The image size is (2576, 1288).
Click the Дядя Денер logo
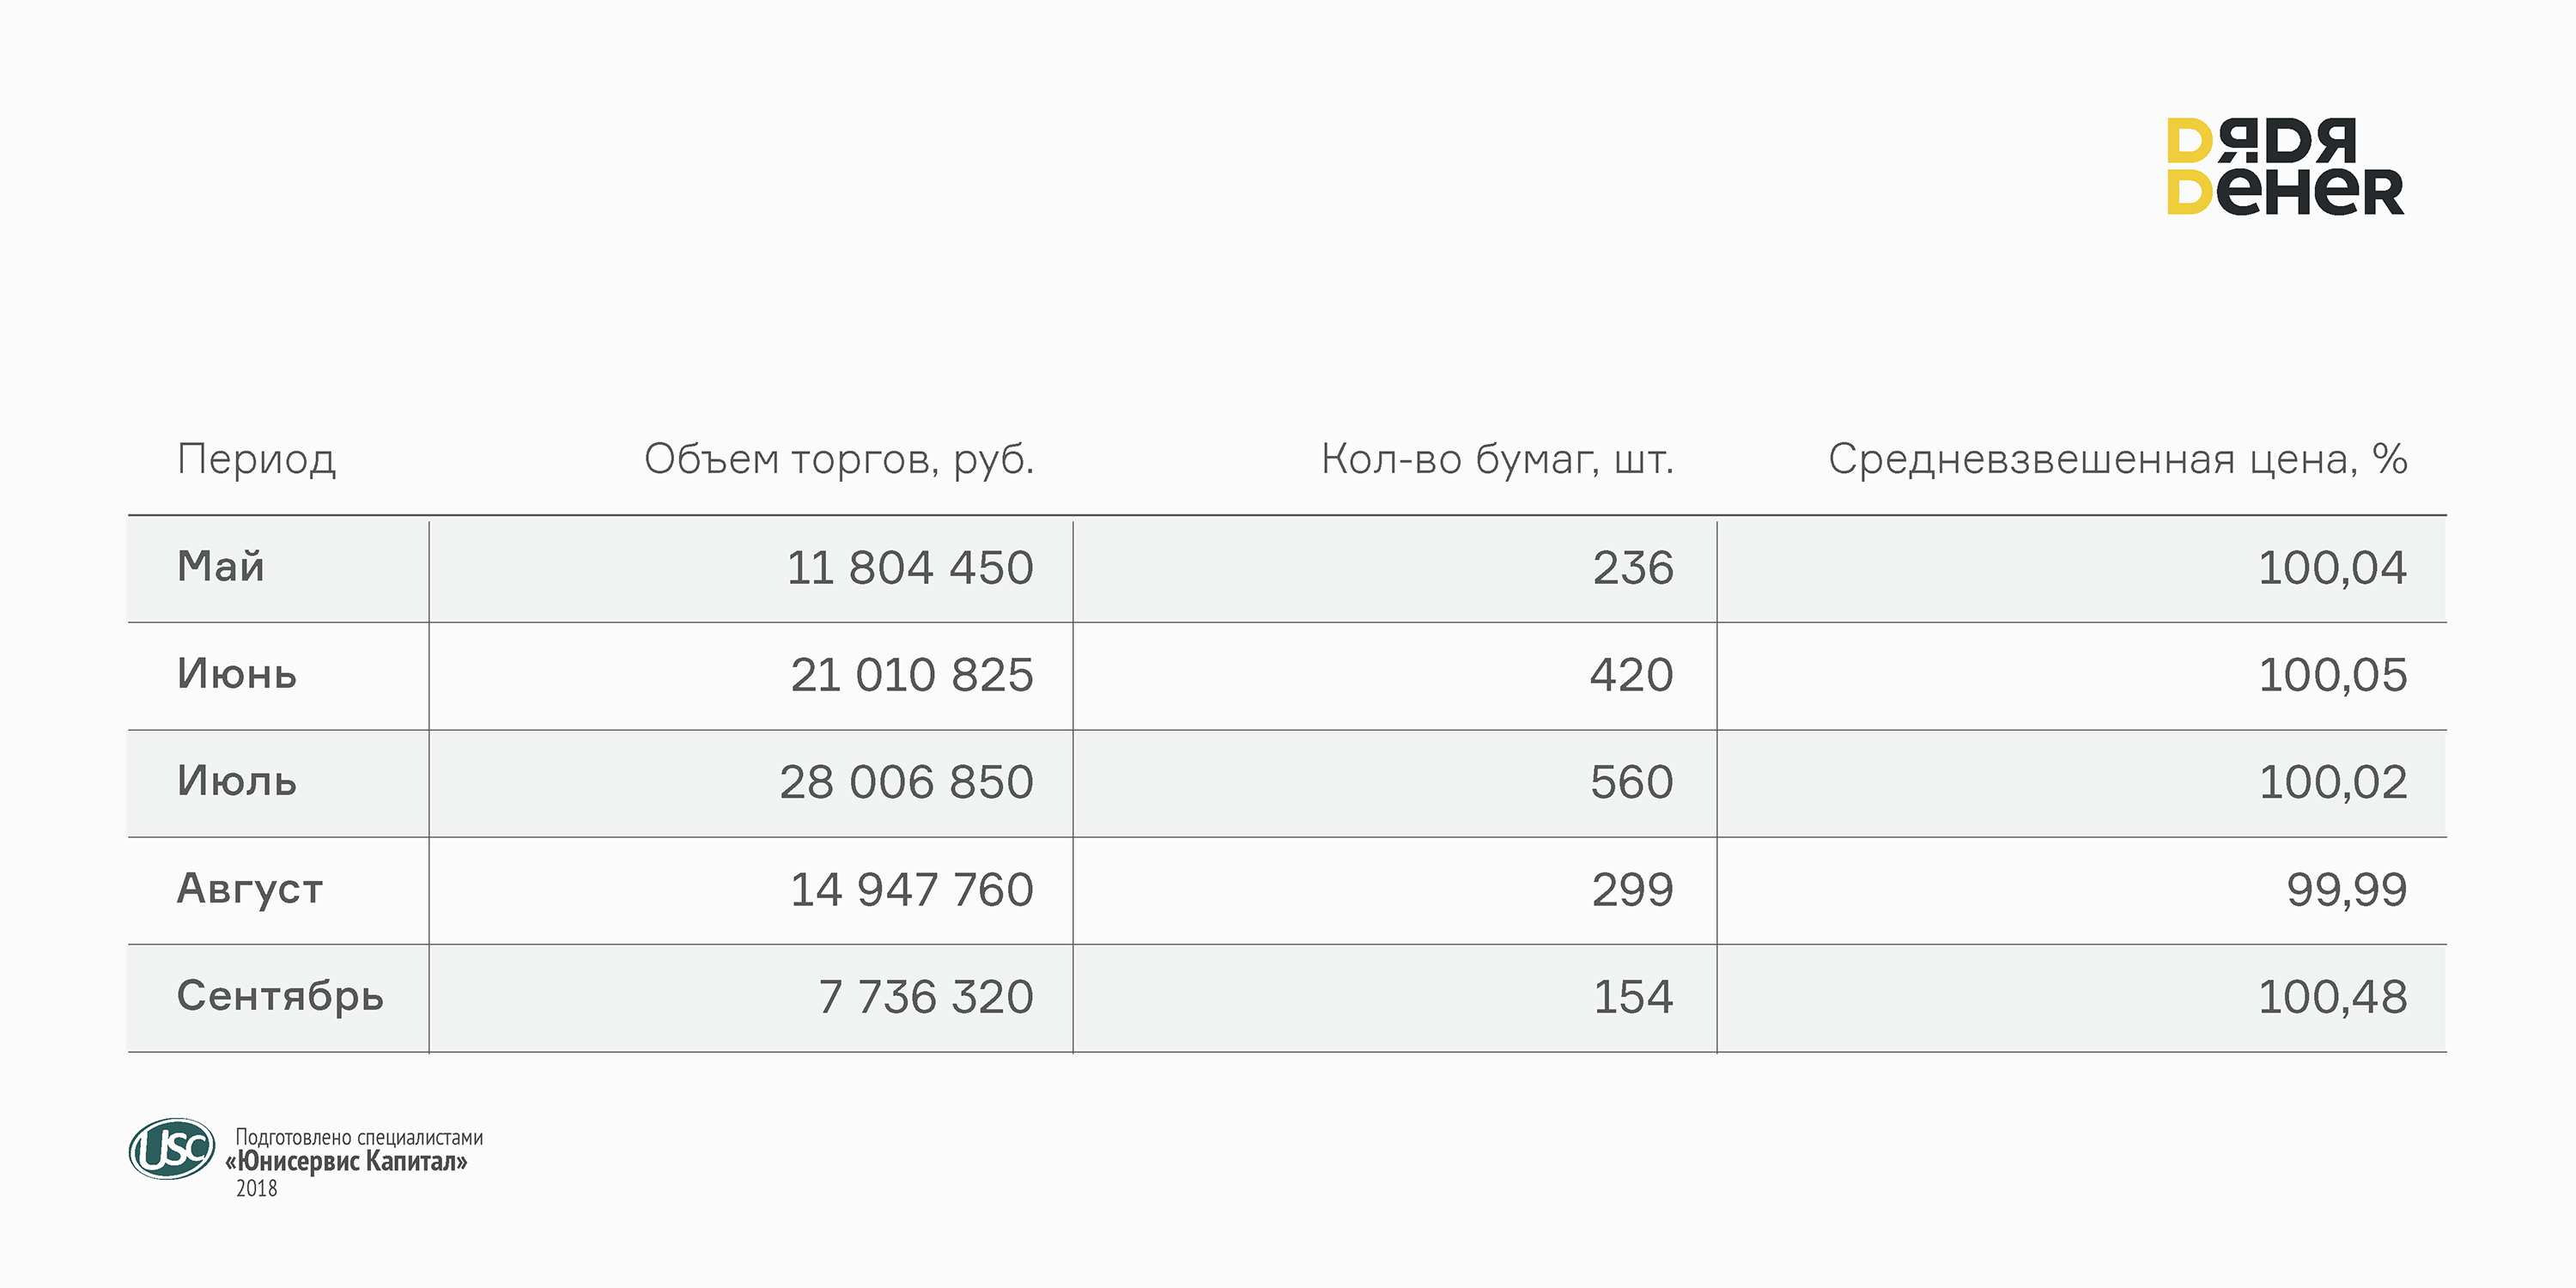click(x=2284, y=167)
